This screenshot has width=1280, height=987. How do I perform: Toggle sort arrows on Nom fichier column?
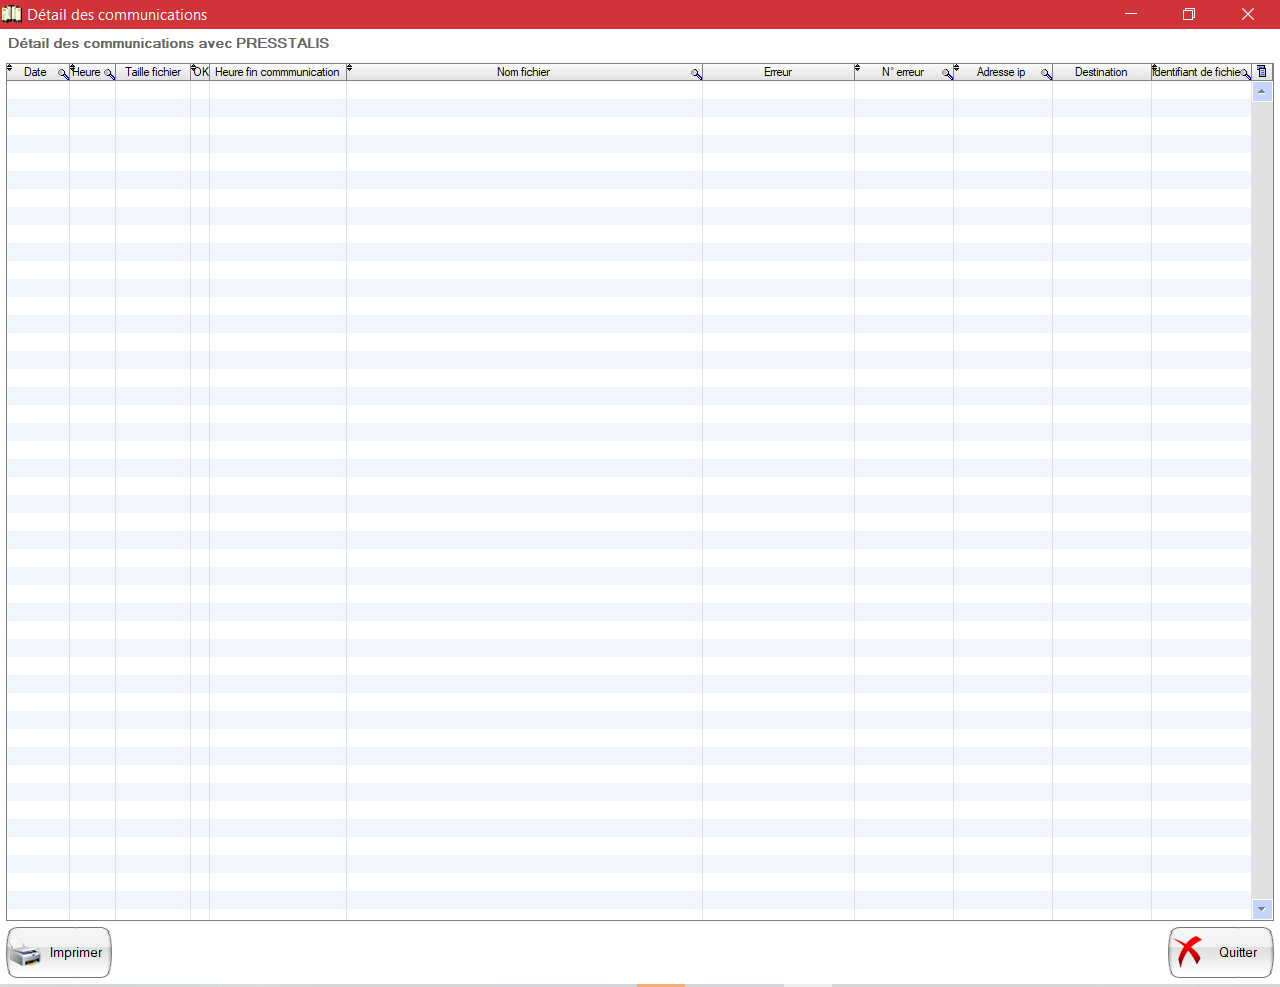(350, 68)
